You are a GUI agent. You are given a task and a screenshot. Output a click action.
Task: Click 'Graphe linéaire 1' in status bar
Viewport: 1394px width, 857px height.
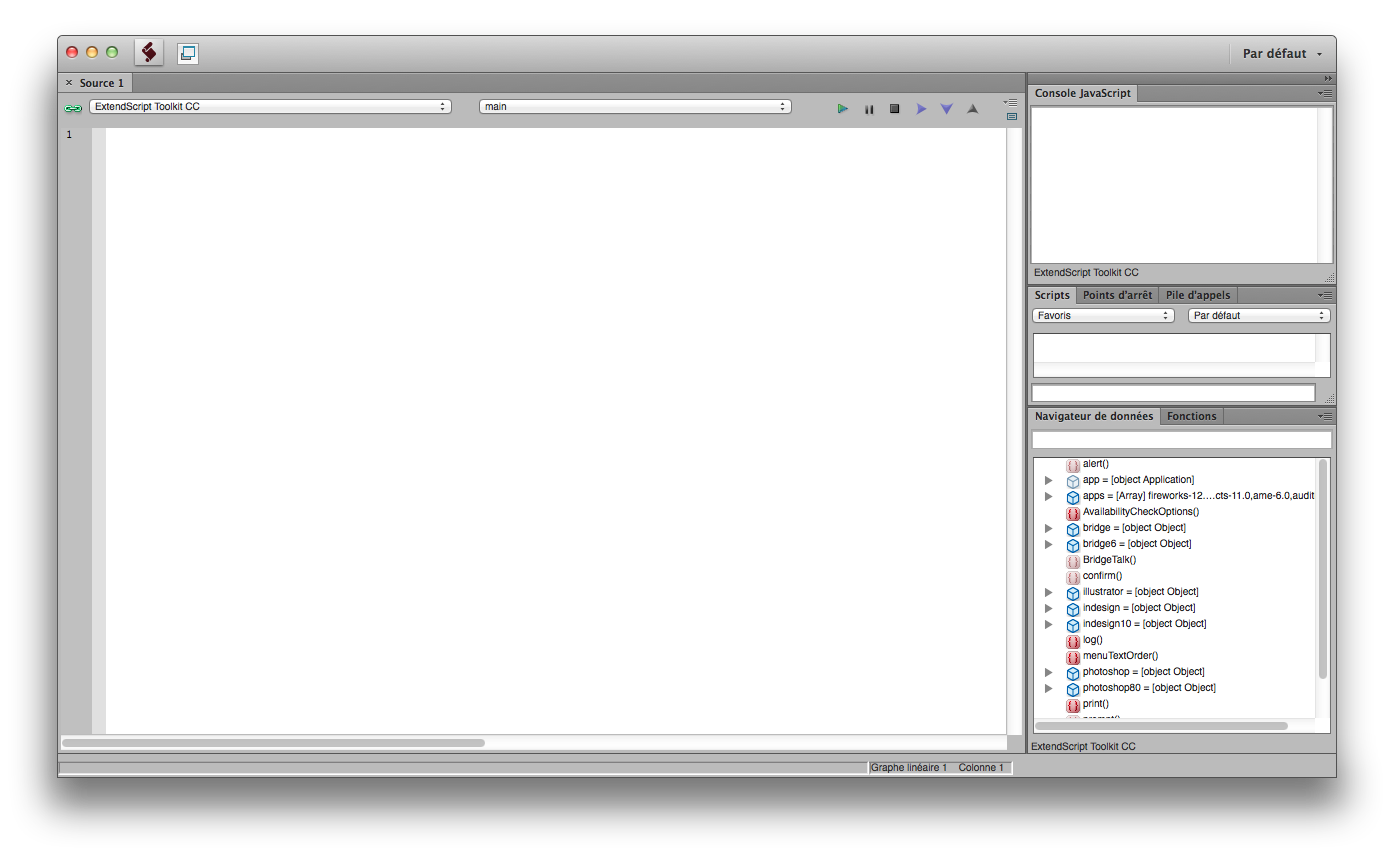(x=909, y=768)
